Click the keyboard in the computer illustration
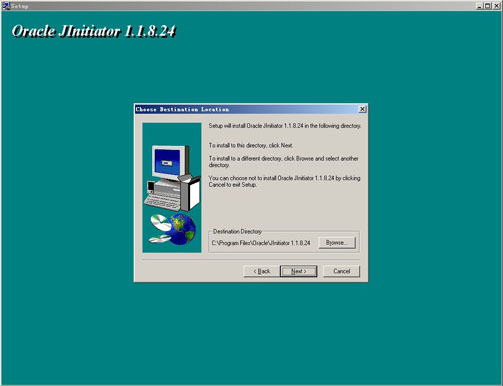The image size is (503, 386). 162,201
